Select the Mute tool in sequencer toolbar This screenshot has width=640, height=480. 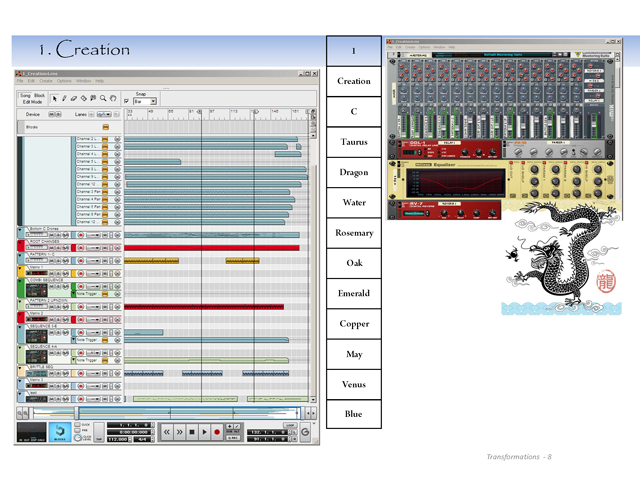93,98
